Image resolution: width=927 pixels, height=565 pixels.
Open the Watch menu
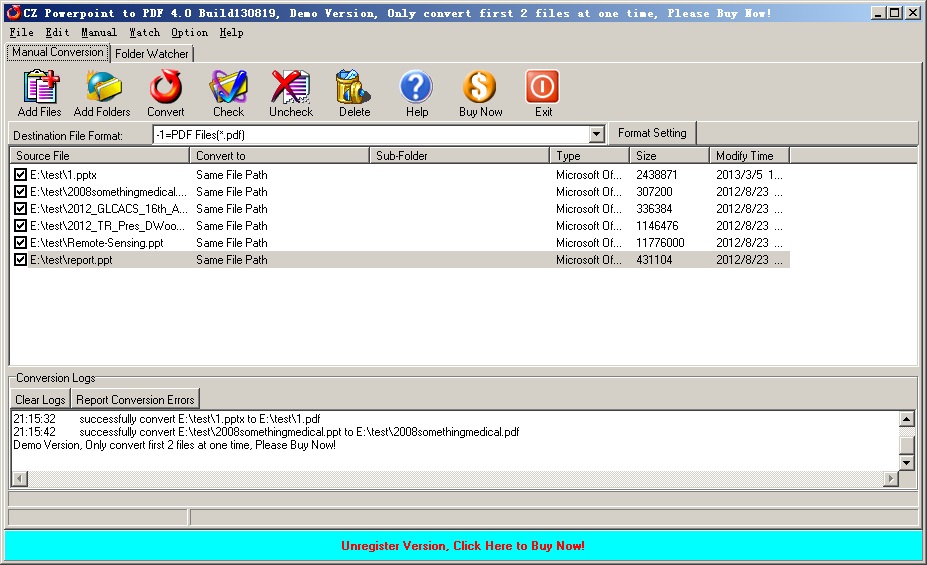coord(144,33)
